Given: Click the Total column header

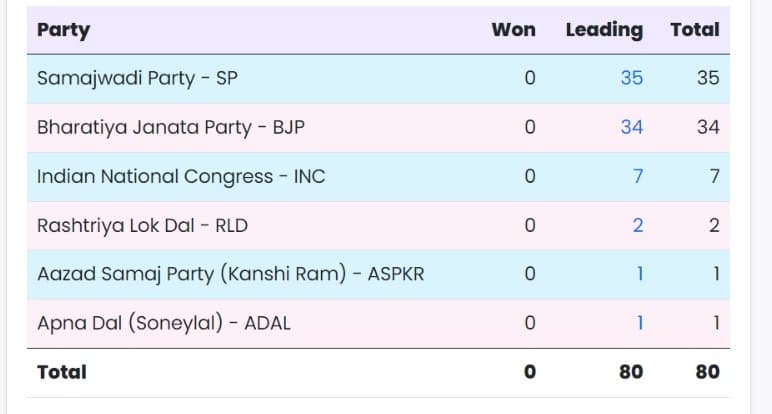Looking at the screenshot, I should click(x=695, y=30).
